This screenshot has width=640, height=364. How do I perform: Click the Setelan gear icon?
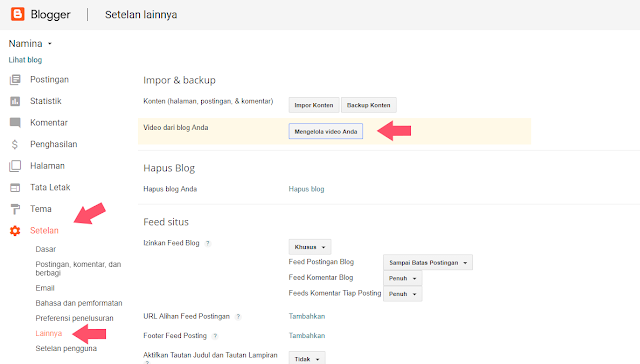pyautogui.click(x=15, y=231)
